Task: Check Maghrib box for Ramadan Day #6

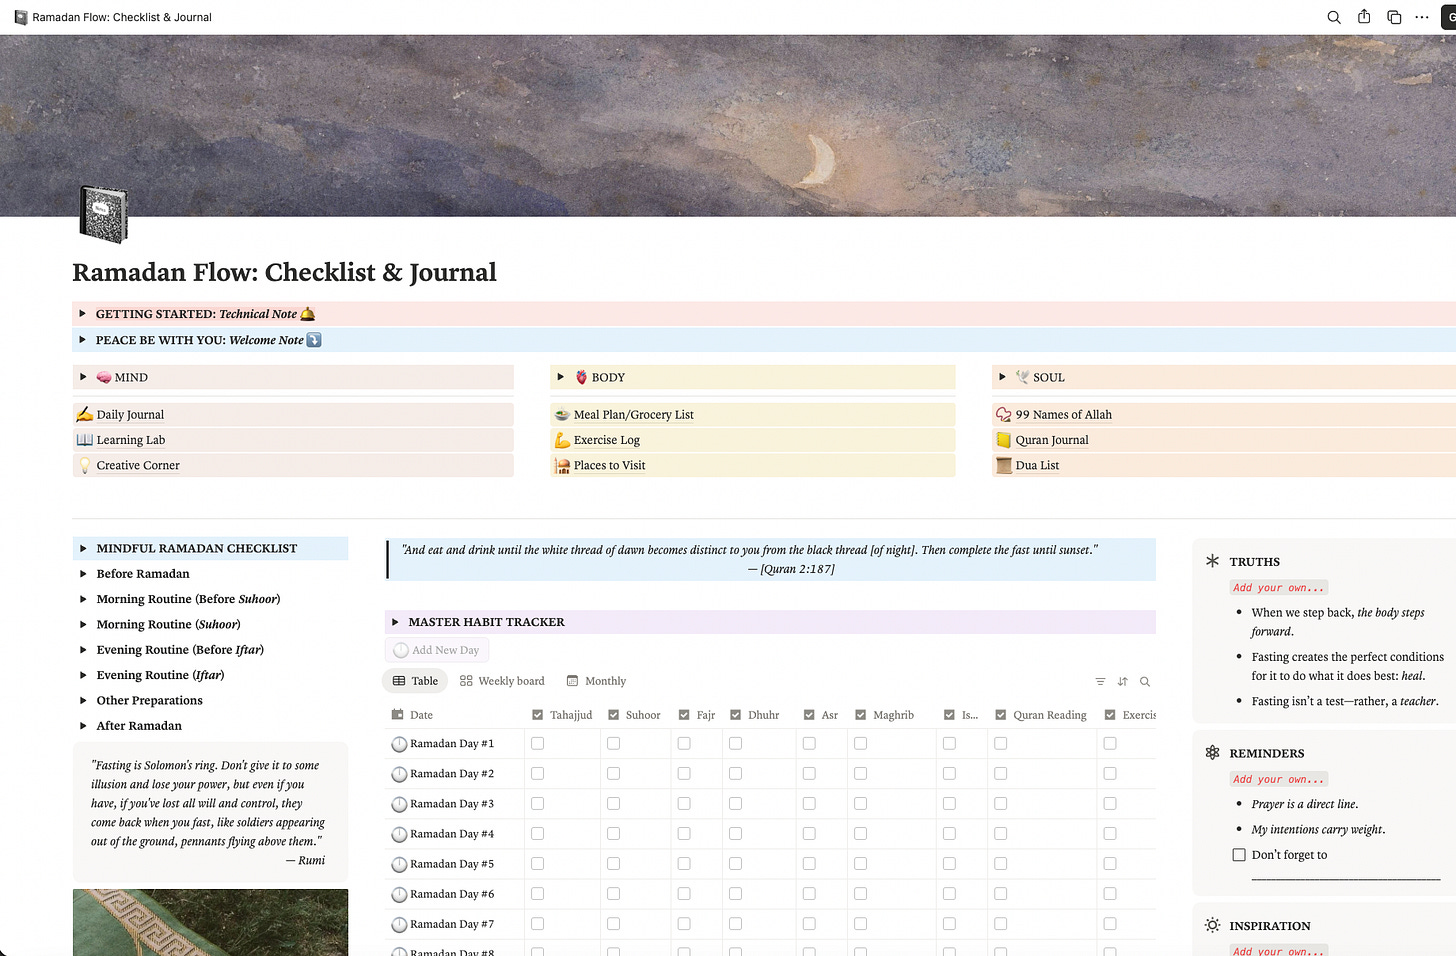Action: pyautogui.click(x=860, y=893)
